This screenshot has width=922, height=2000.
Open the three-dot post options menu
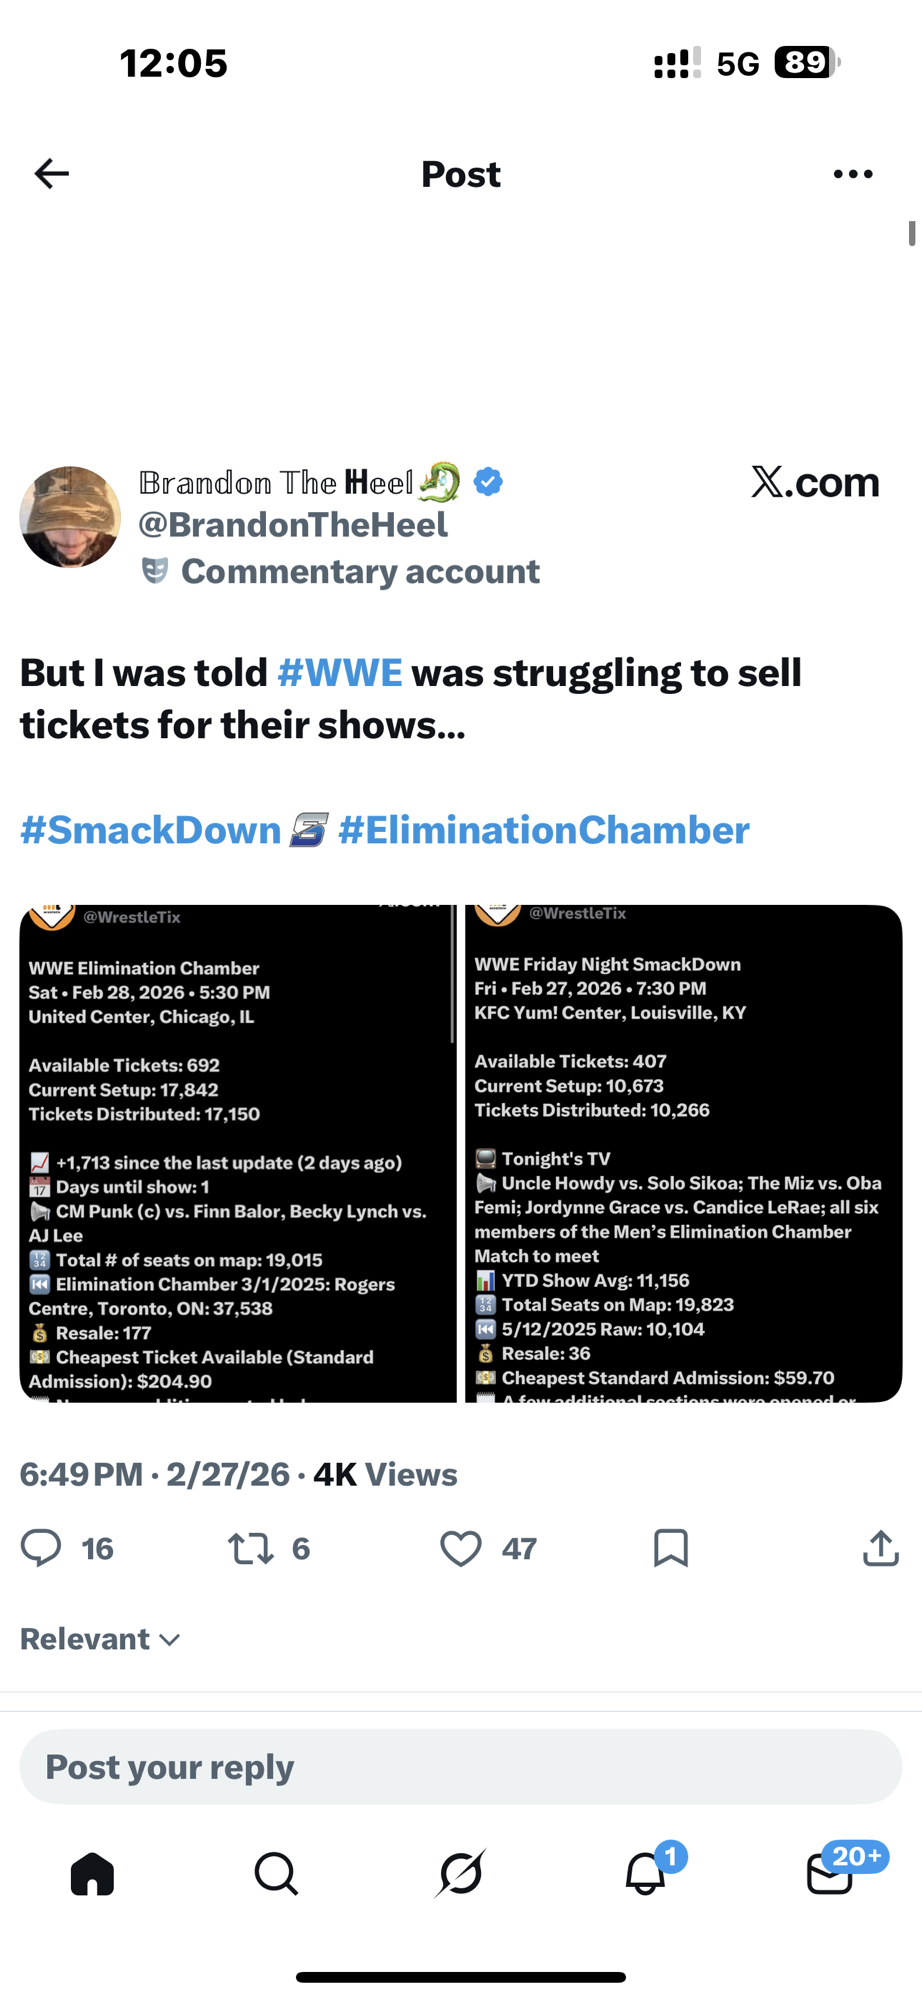852,174
